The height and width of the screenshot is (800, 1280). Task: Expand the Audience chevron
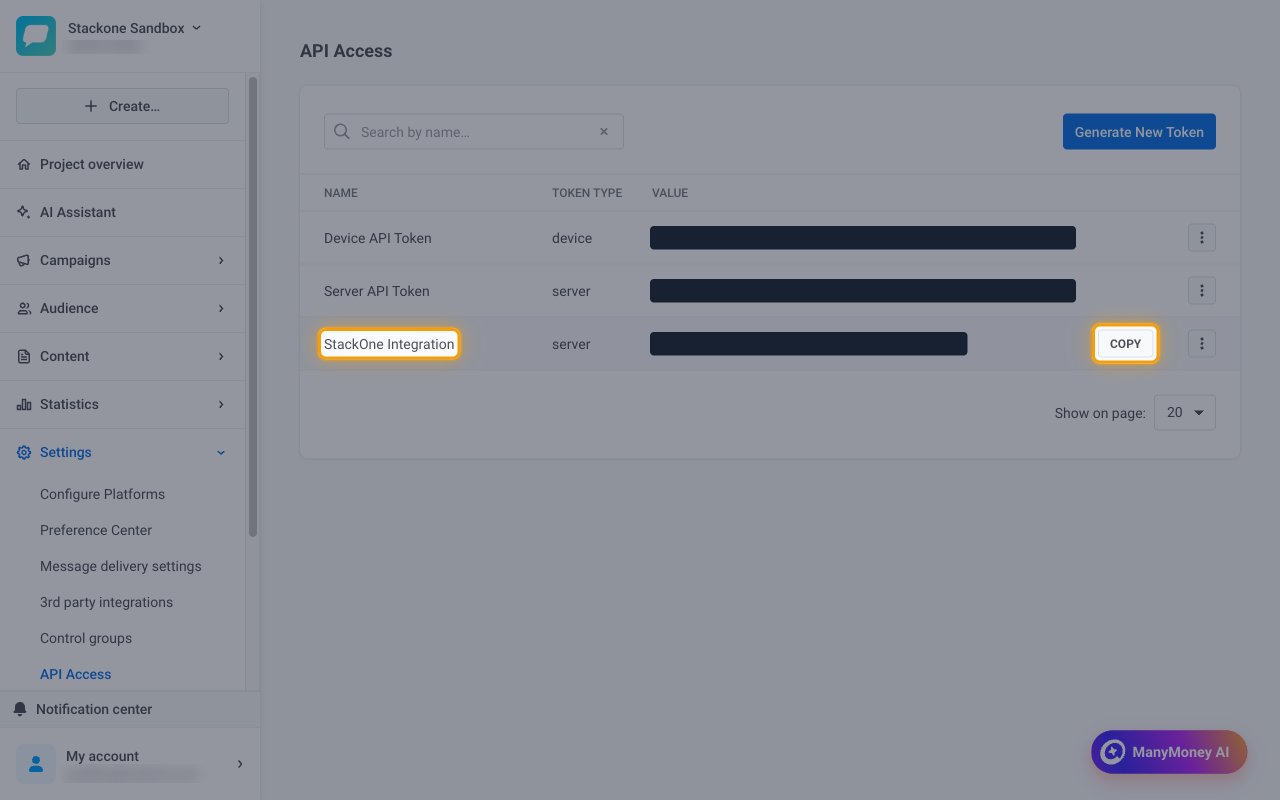221,308
